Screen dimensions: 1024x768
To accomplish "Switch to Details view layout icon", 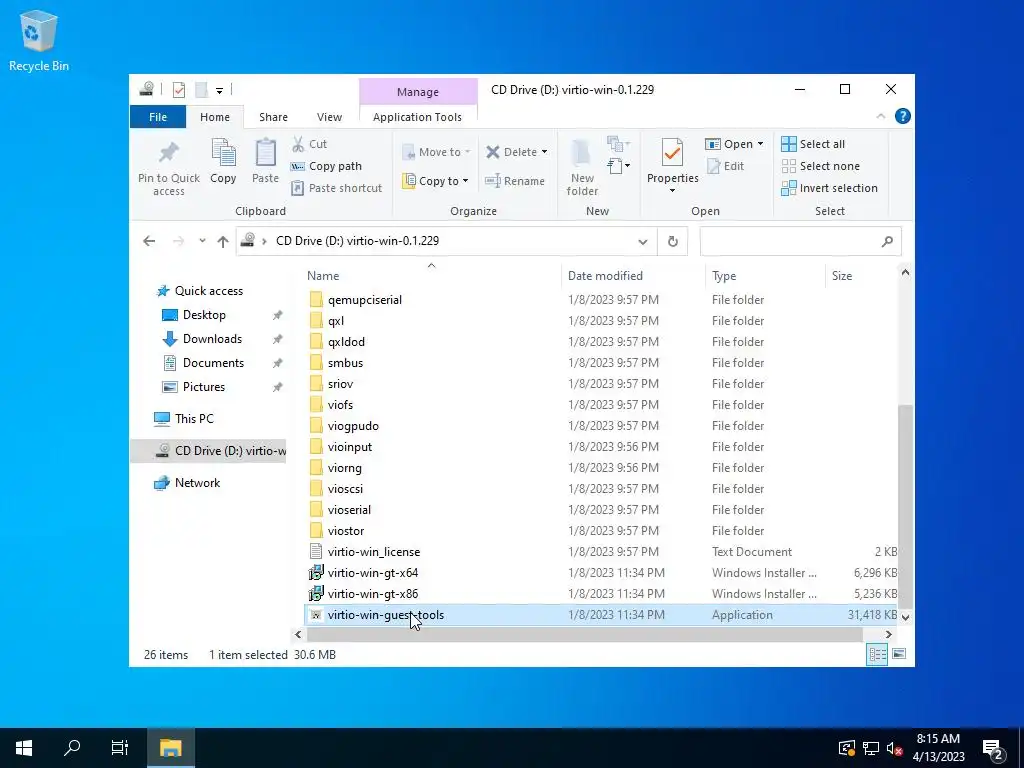I will coord(877,654).
